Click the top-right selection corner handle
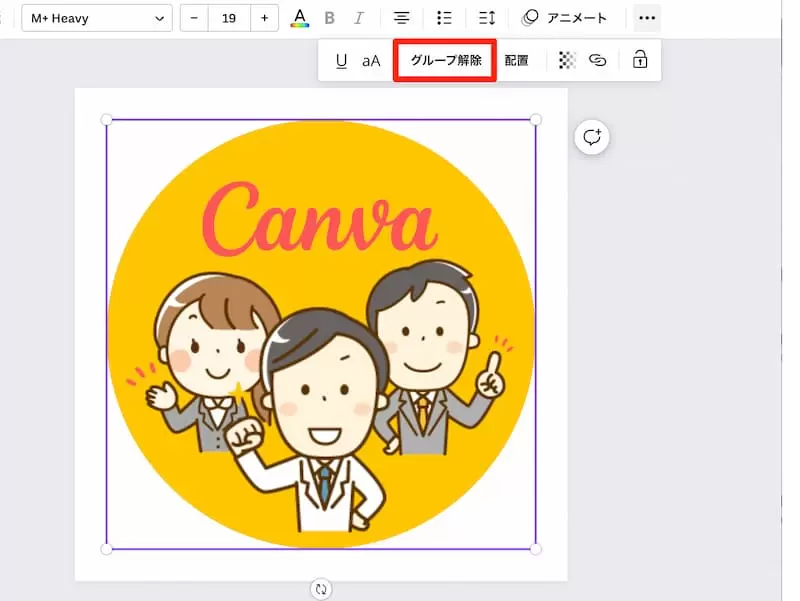 [x=536, y=120]
